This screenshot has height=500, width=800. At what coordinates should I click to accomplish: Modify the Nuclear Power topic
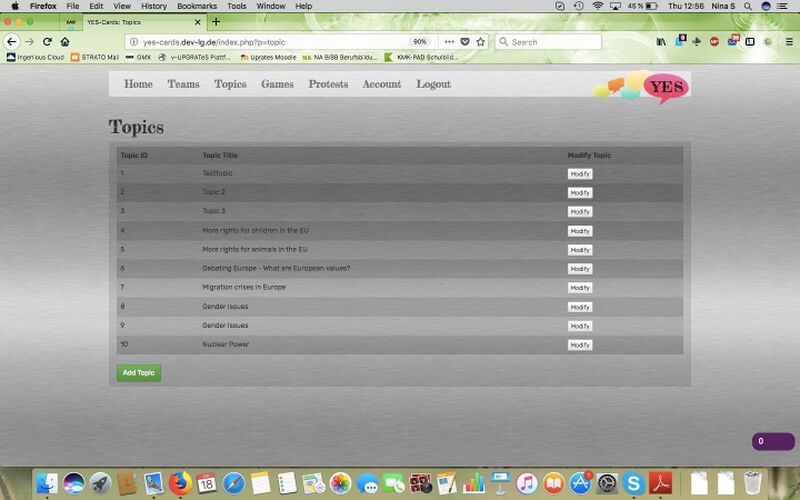coord(580,345)
